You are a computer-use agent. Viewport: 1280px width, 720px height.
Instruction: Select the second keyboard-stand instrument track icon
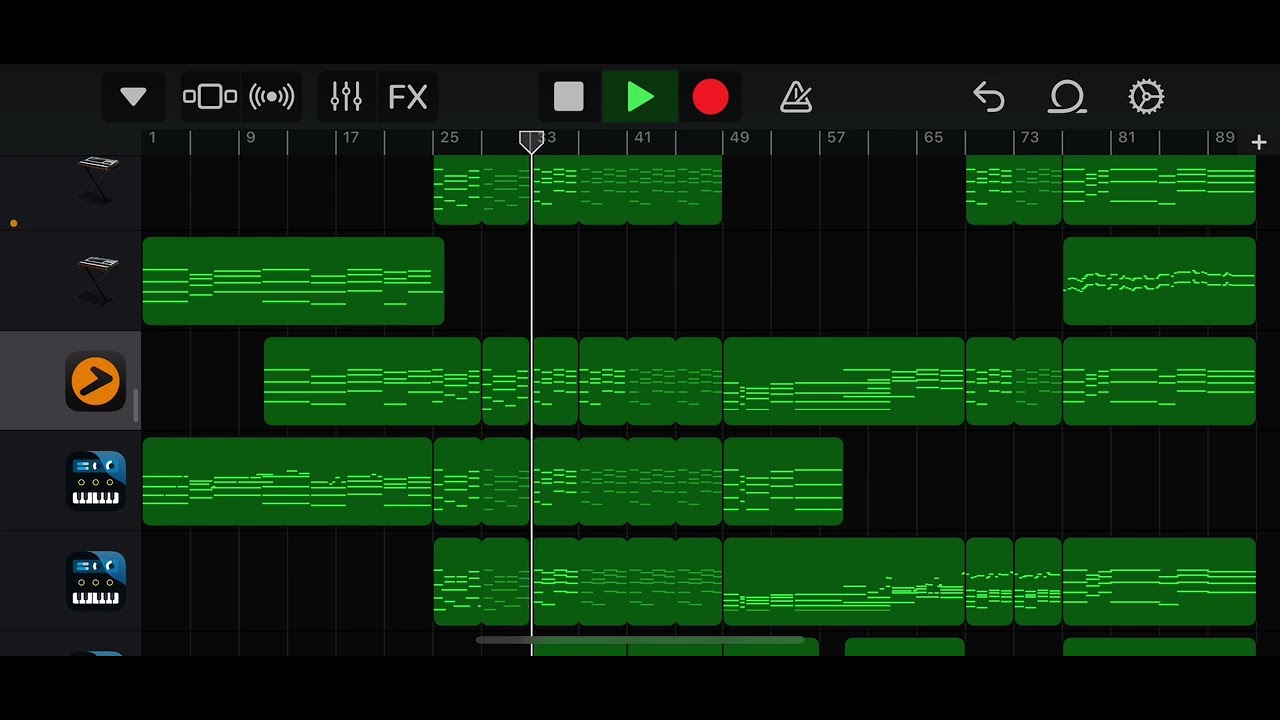97,281
